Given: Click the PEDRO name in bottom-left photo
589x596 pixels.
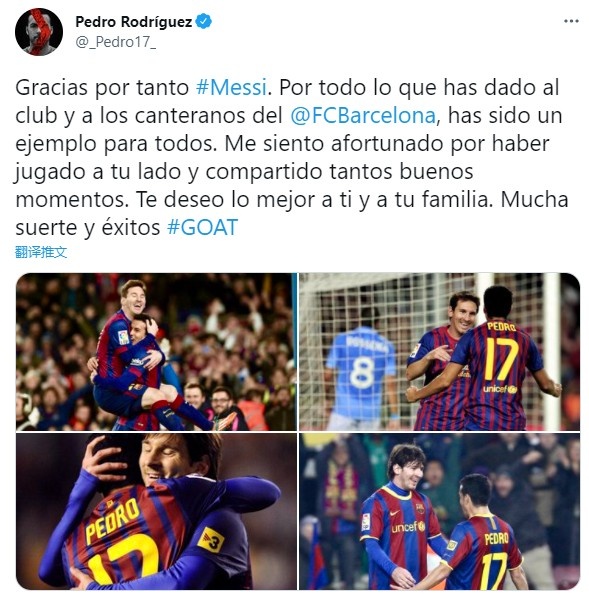Looking at the screenshot, I should point(112,520).
